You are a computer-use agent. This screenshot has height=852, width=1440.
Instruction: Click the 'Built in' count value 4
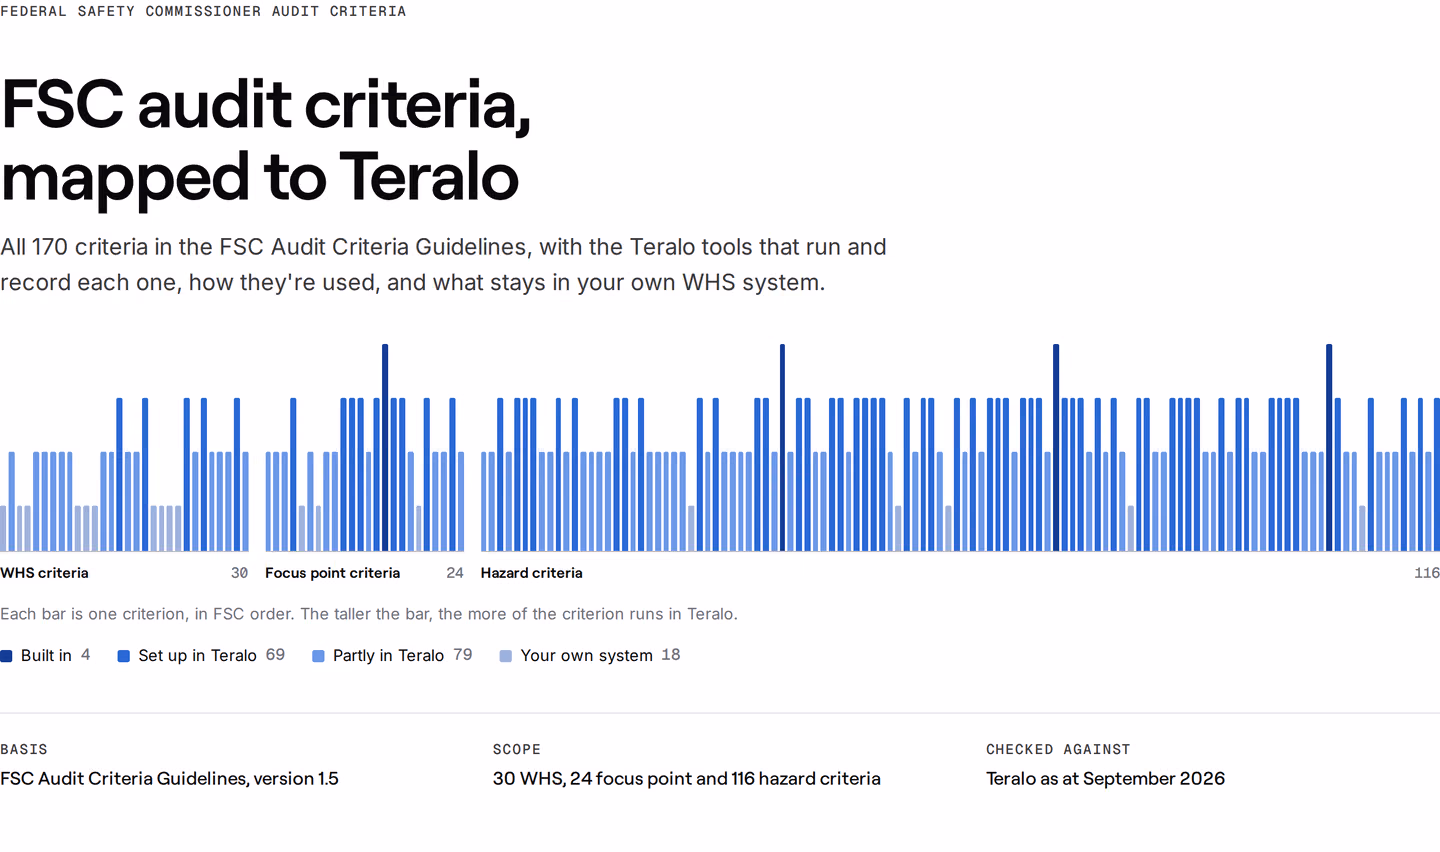click(x=85, y=655)
